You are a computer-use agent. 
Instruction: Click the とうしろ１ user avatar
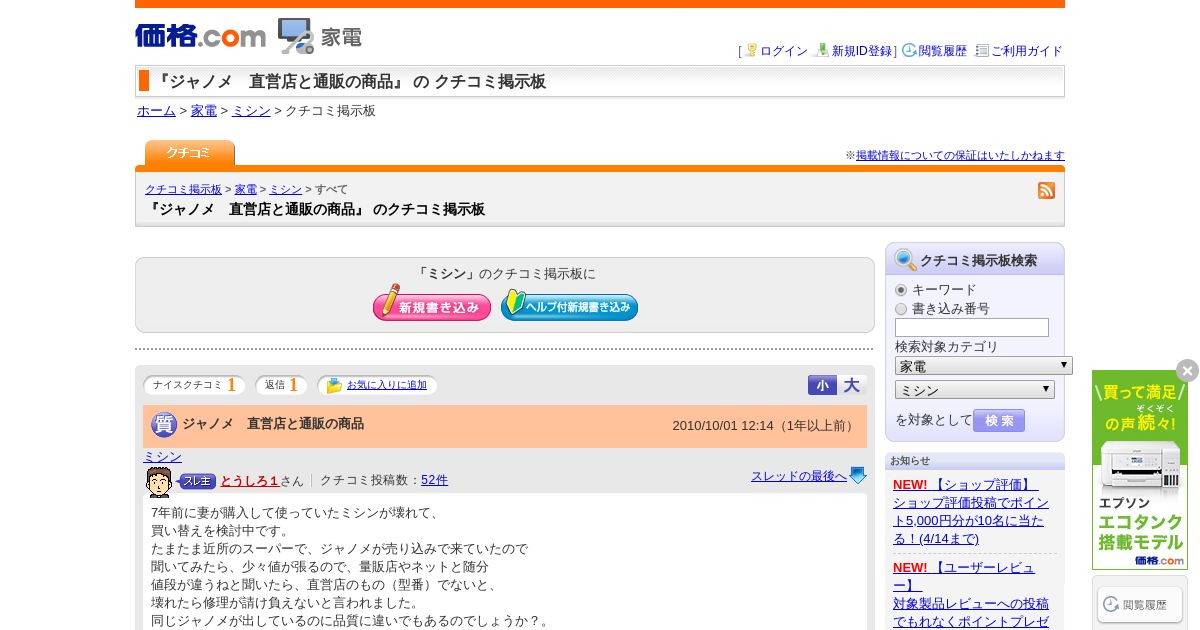point(159,482)
